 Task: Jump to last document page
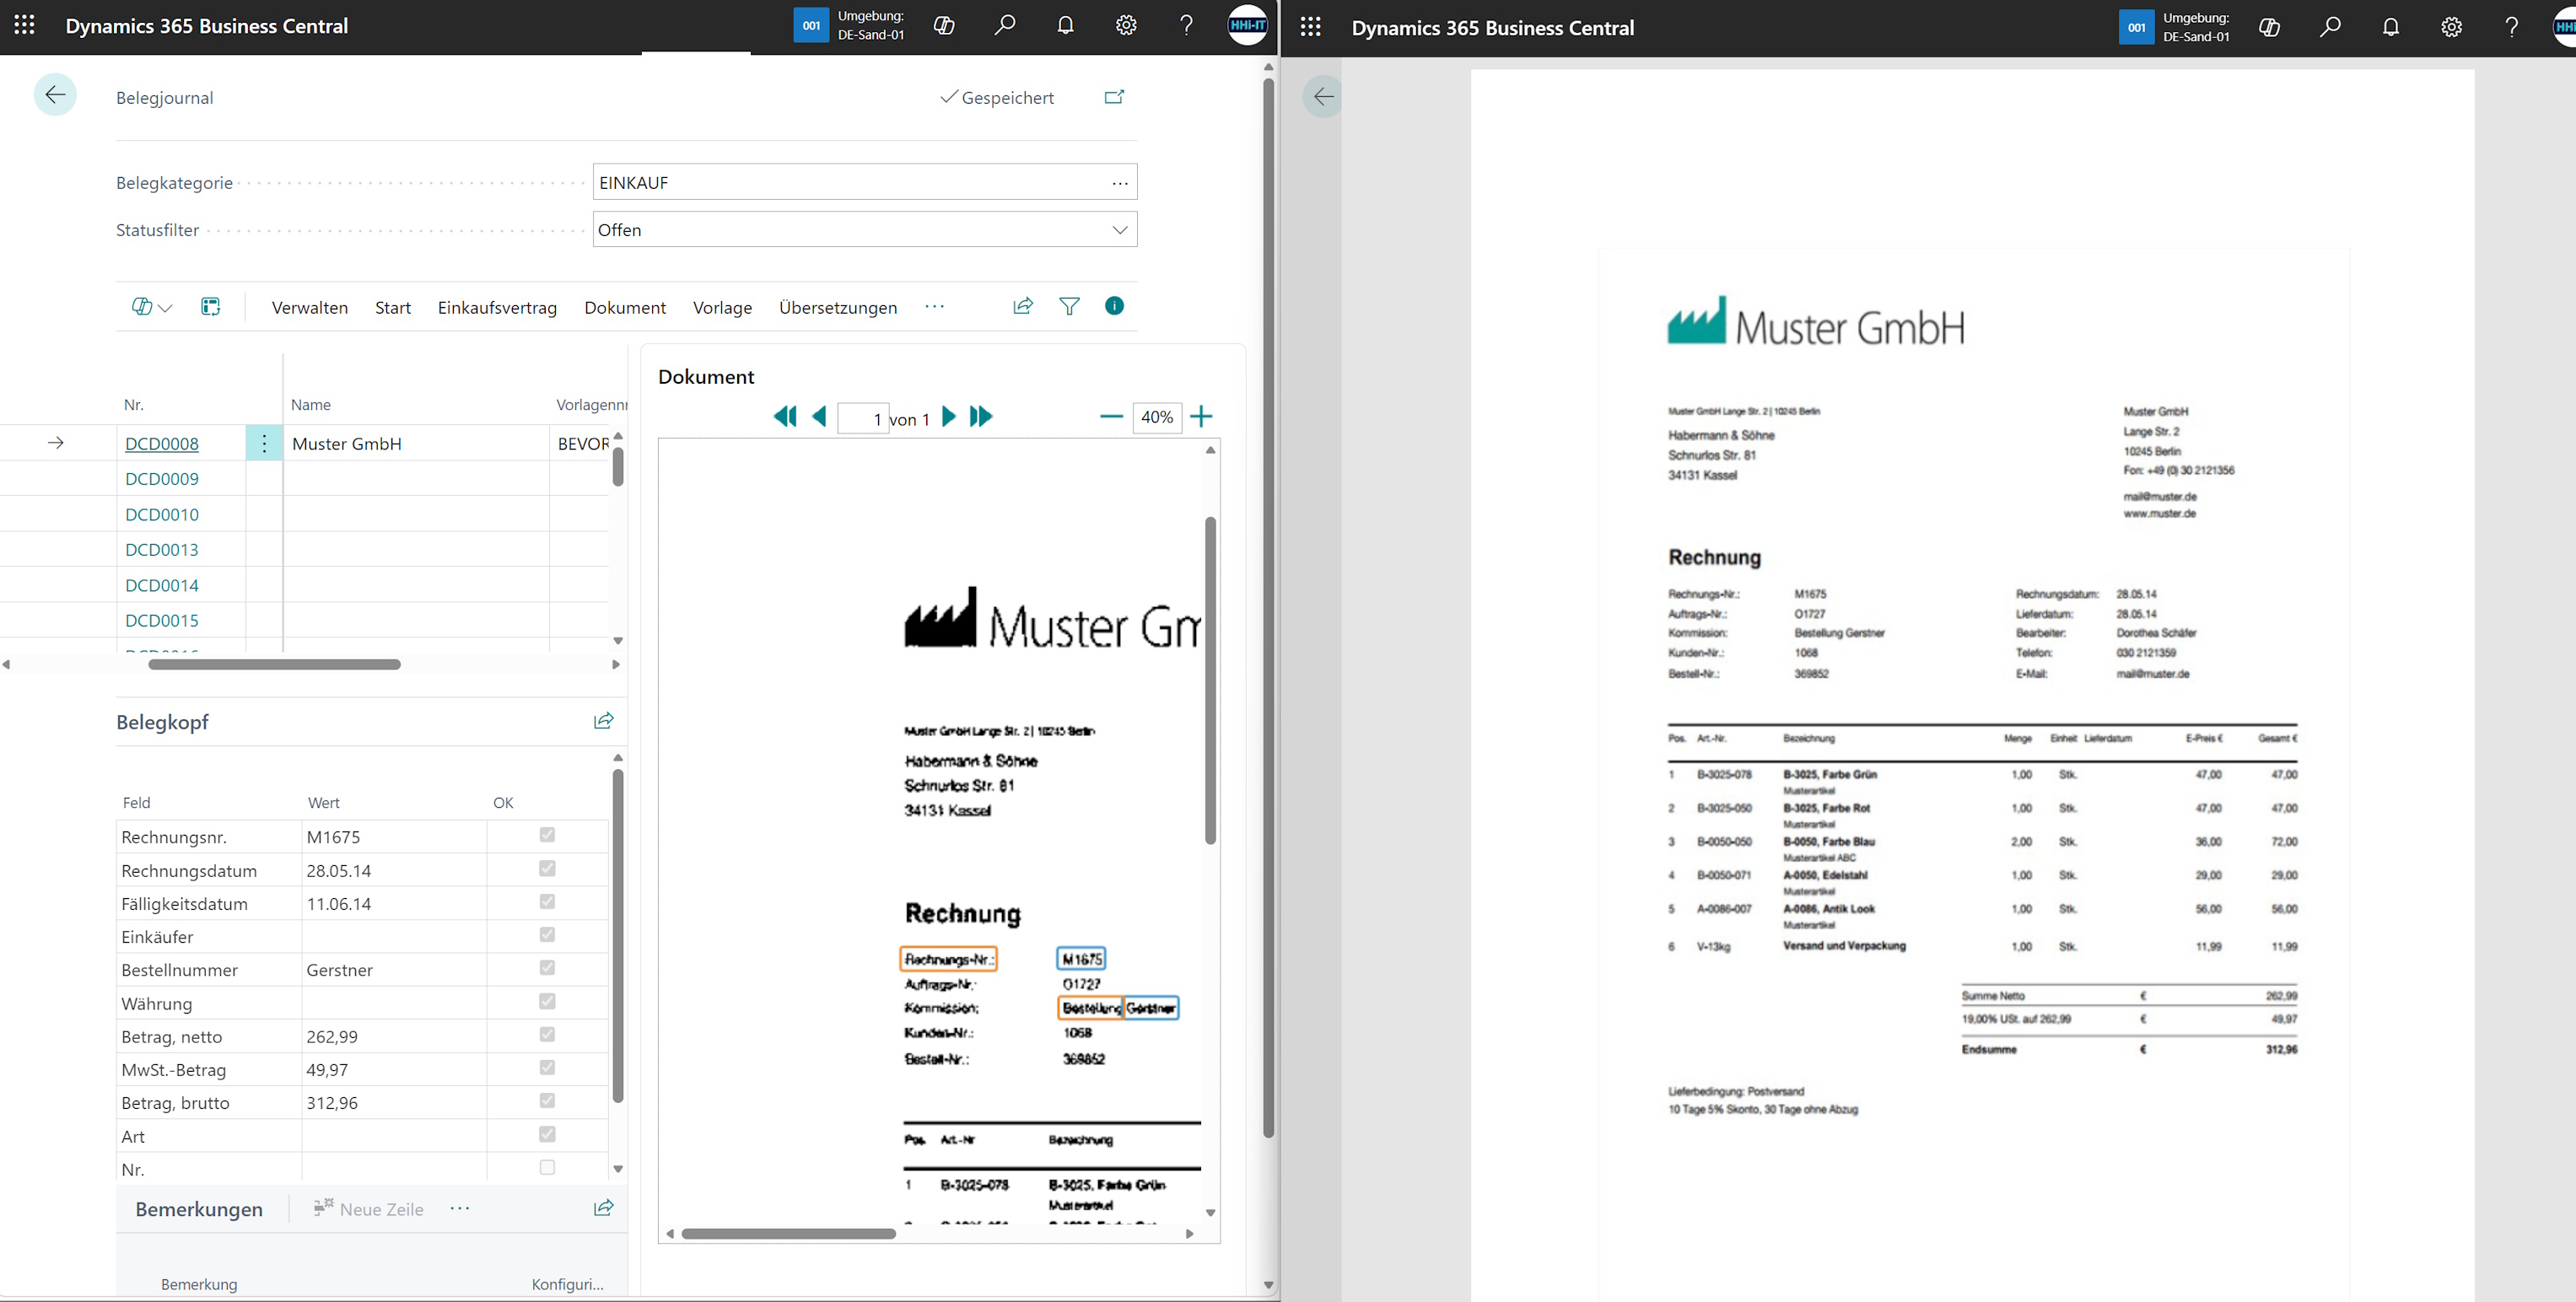(x=981, y=417)
